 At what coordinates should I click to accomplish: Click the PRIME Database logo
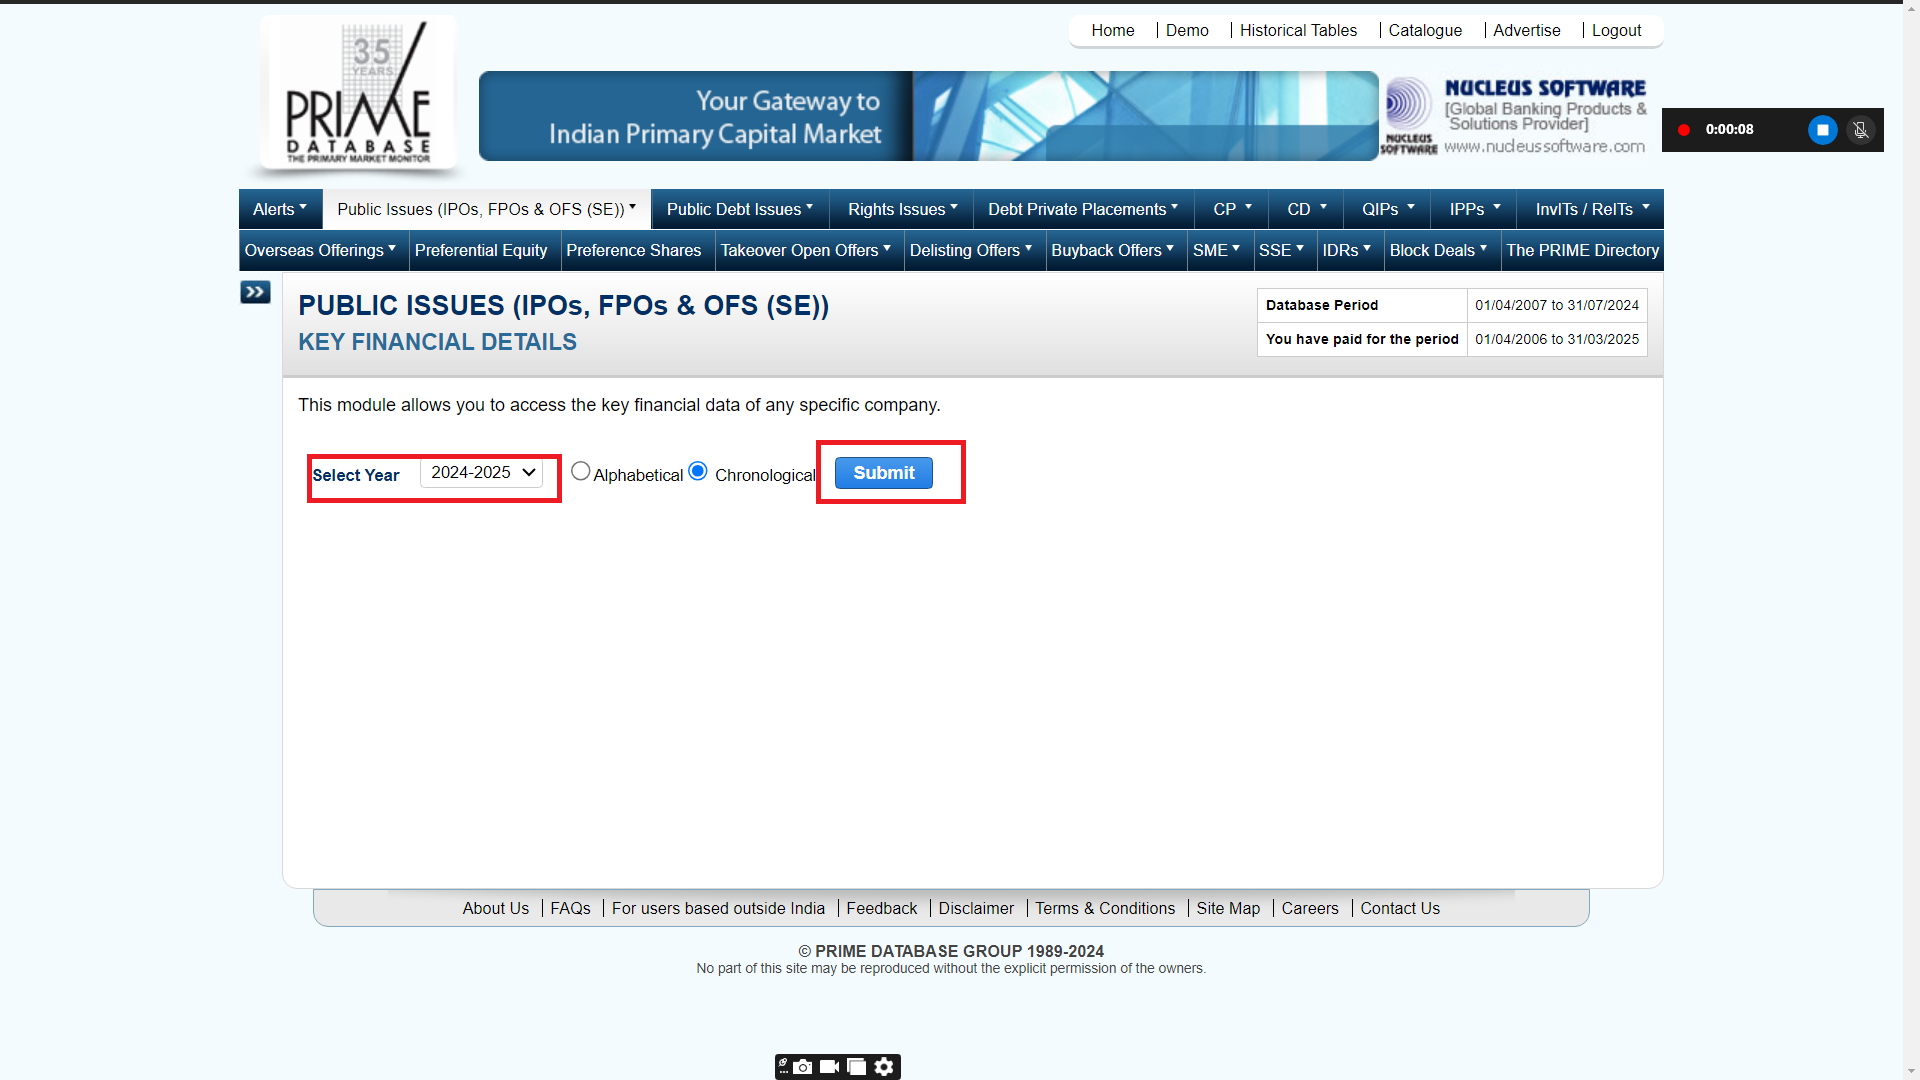pyautogui.click(x=358, y=92)
